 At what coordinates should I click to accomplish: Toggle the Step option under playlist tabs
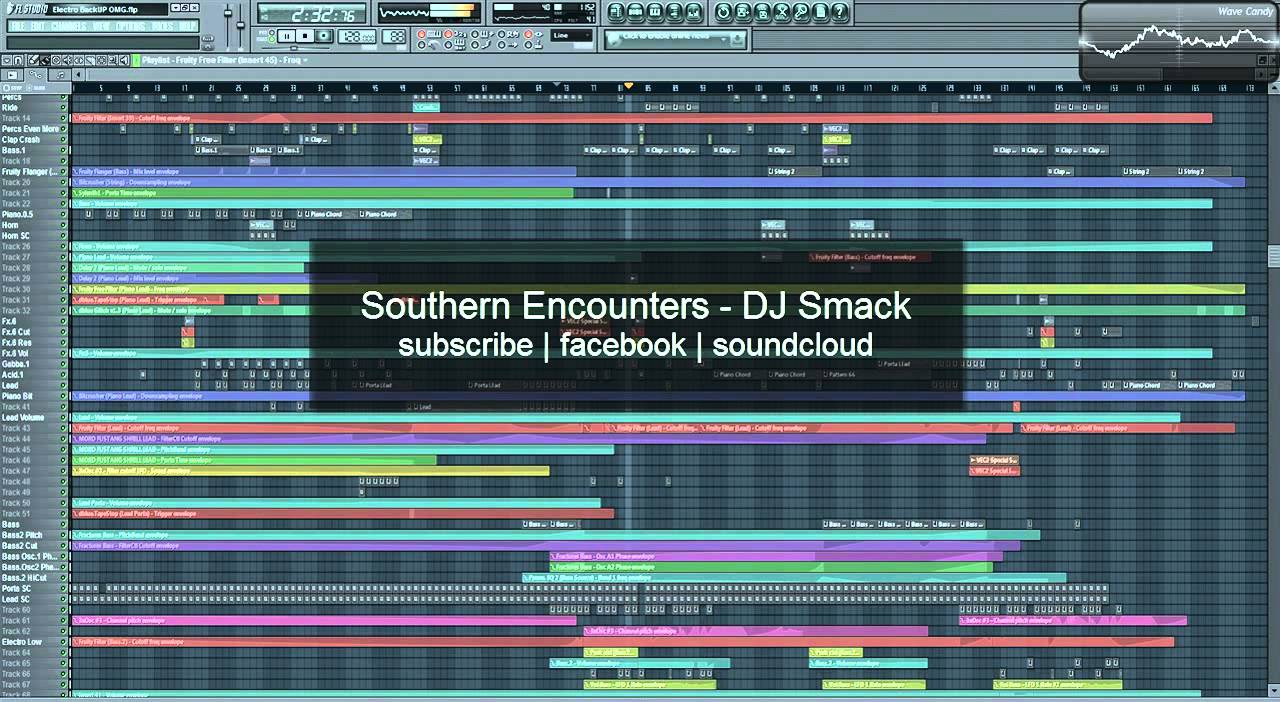click(x=13, y=87)
